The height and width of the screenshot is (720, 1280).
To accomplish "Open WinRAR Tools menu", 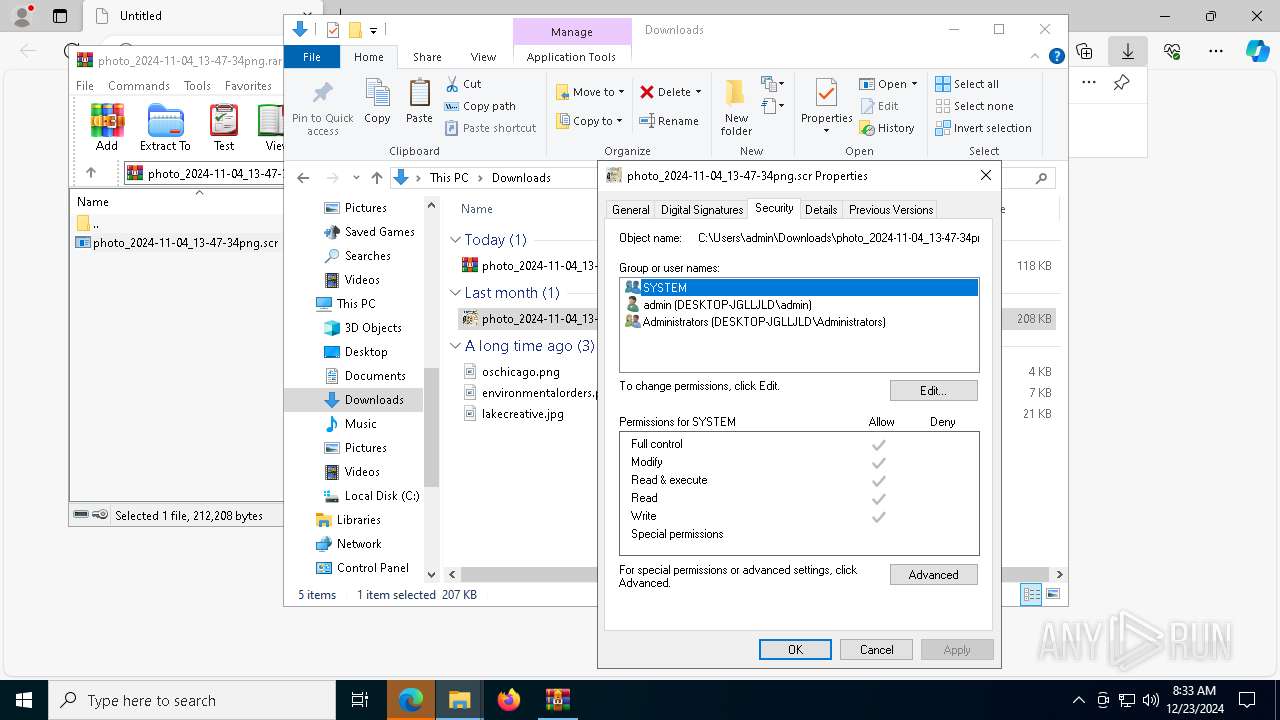I will point(197,86).
